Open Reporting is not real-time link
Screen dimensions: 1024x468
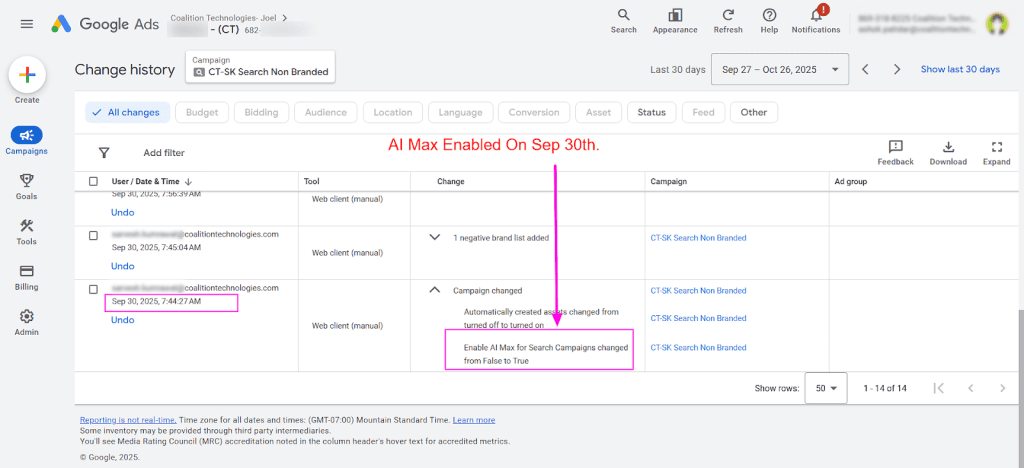click(128, 420)
